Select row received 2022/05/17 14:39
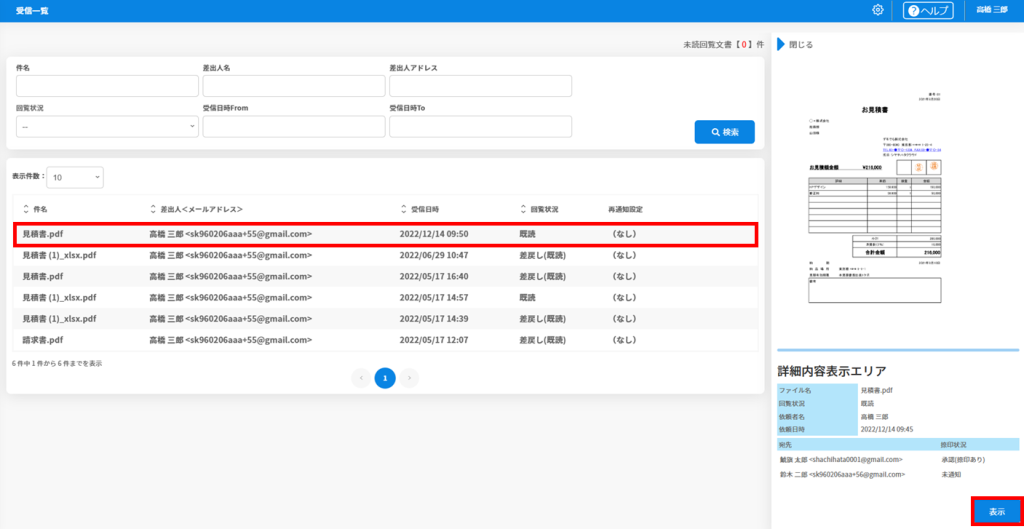Viewport: 1024px width, 529px height. 385,319
